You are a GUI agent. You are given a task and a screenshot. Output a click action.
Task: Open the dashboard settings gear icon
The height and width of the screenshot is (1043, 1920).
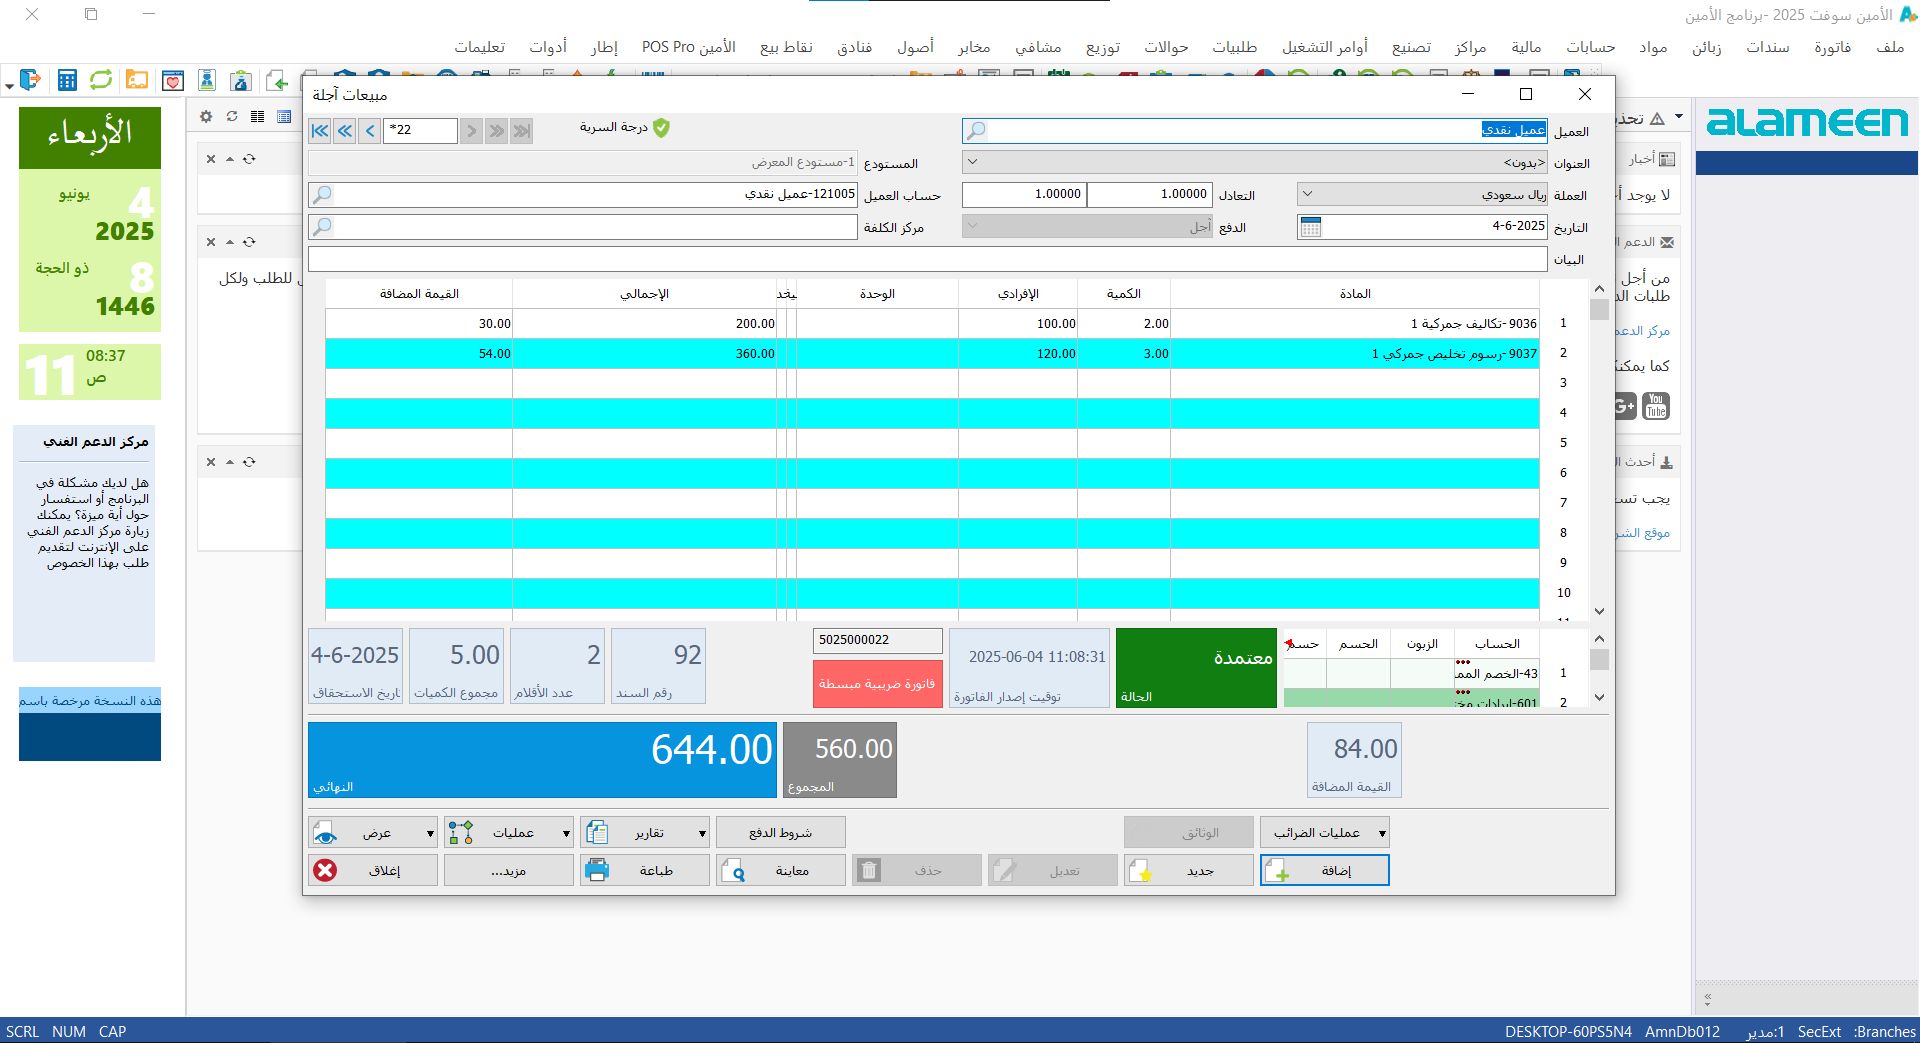click(x=206, y=117)
